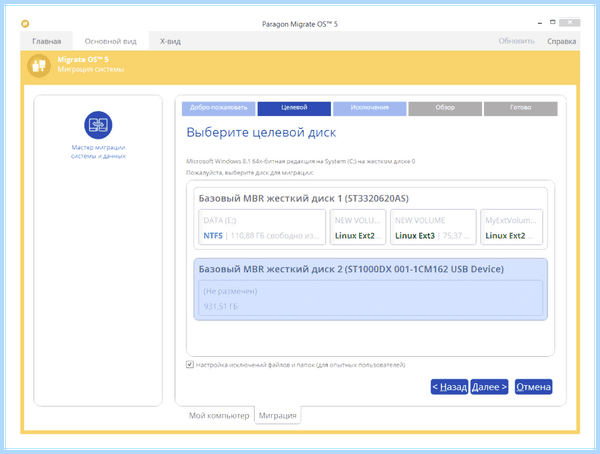Screen dimensions: 600x454
Task: Open the system and data migration wizard icon
Action: click(x=98, y=125)
